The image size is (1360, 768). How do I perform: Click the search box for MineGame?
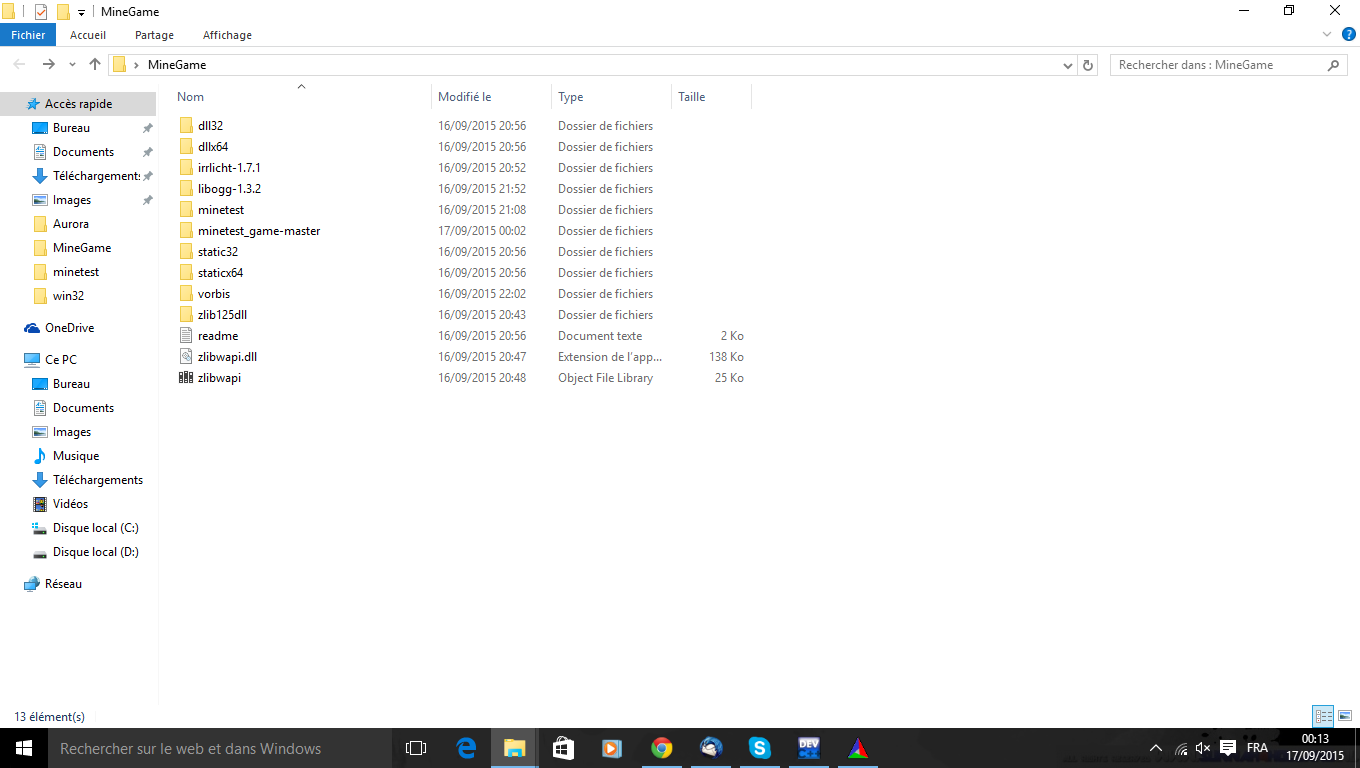(x=1220, y=65)
